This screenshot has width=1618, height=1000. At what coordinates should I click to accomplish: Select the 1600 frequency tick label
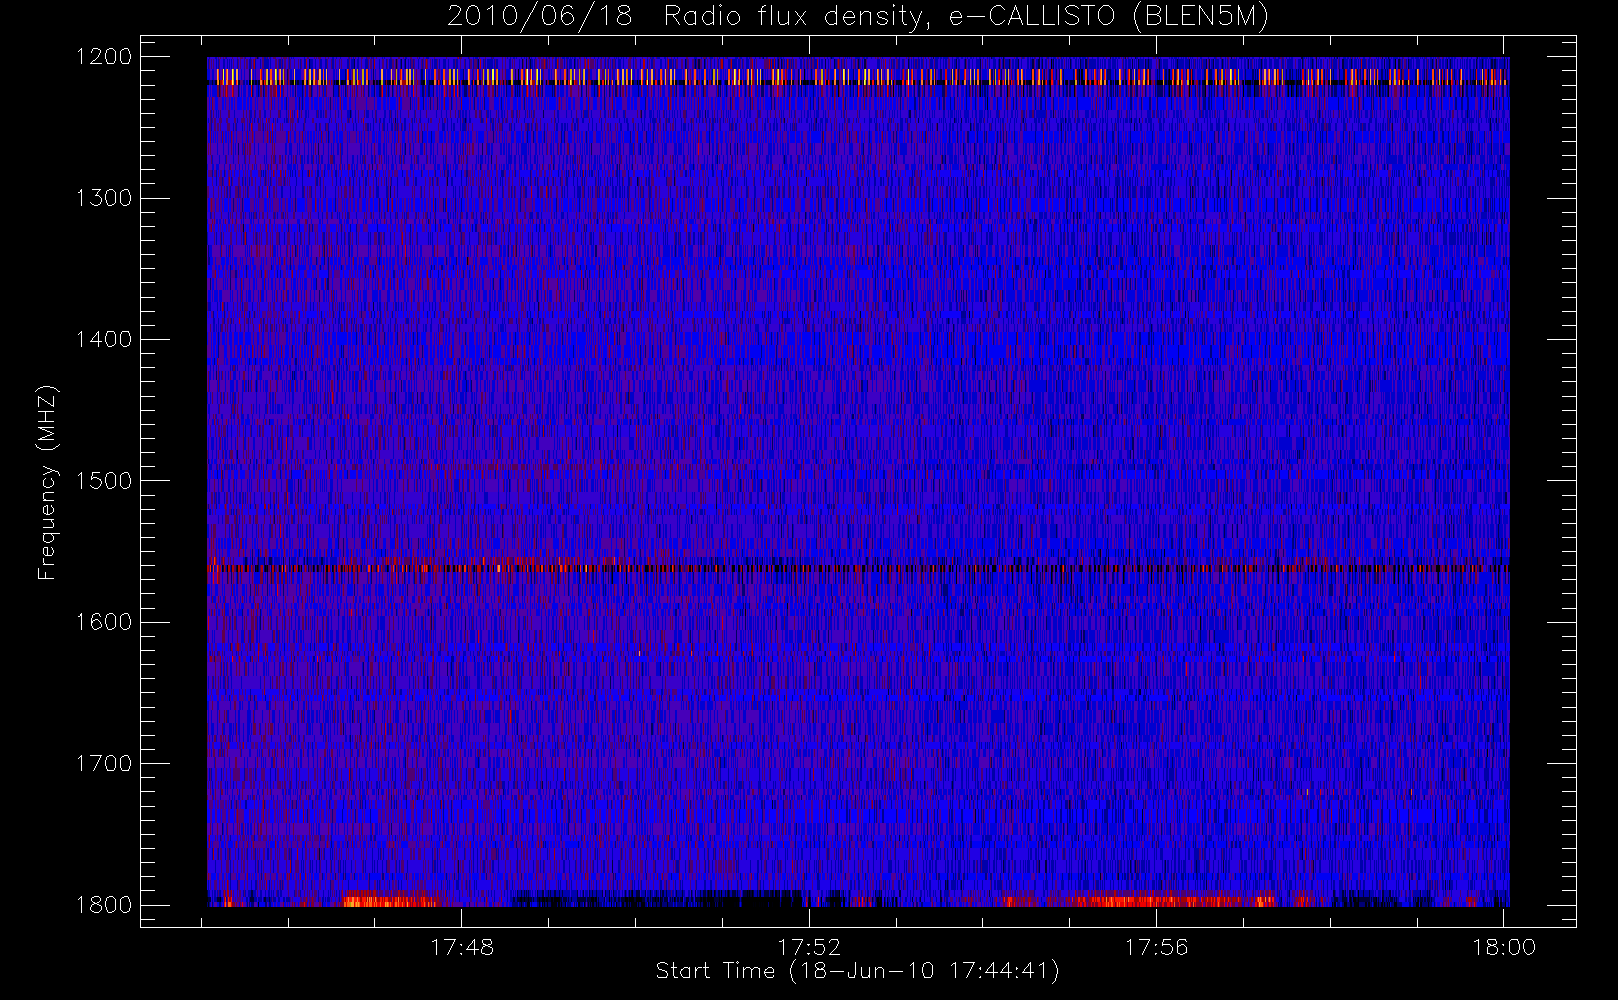[104, 622]
